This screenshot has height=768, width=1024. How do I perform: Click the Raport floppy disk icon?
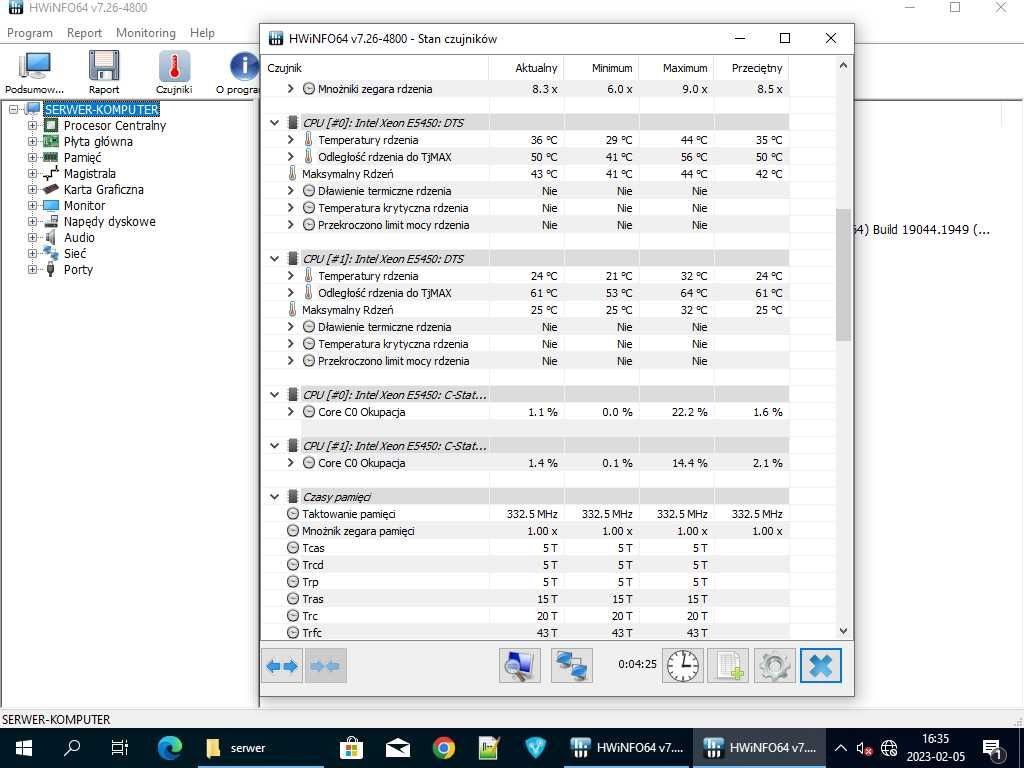pos(104,73)
